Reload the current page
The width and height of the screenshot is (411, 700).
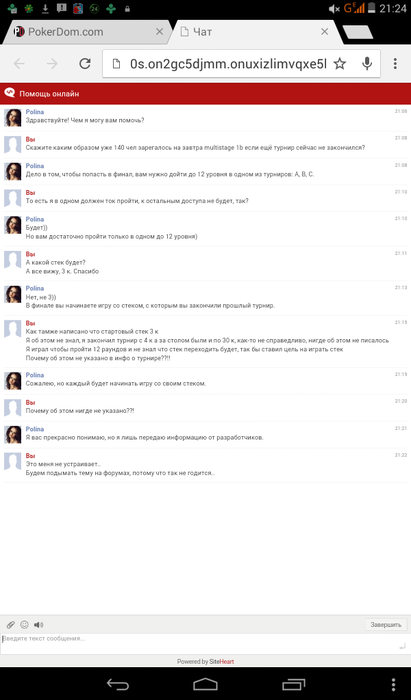click(85, 64)
